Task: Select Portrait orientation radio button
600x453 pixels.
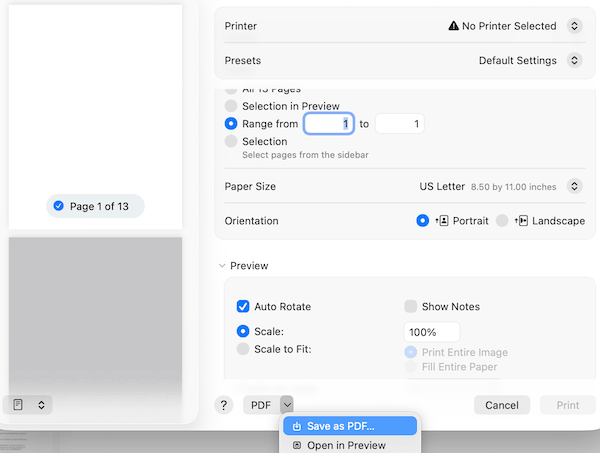Action: (422, 221)
